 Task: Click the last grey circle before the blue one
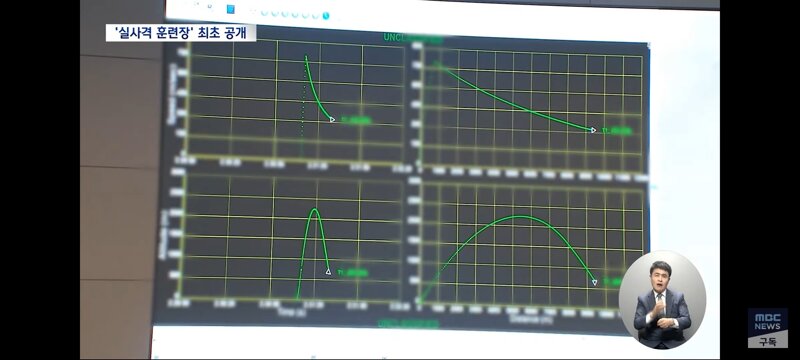coord(316,15)
